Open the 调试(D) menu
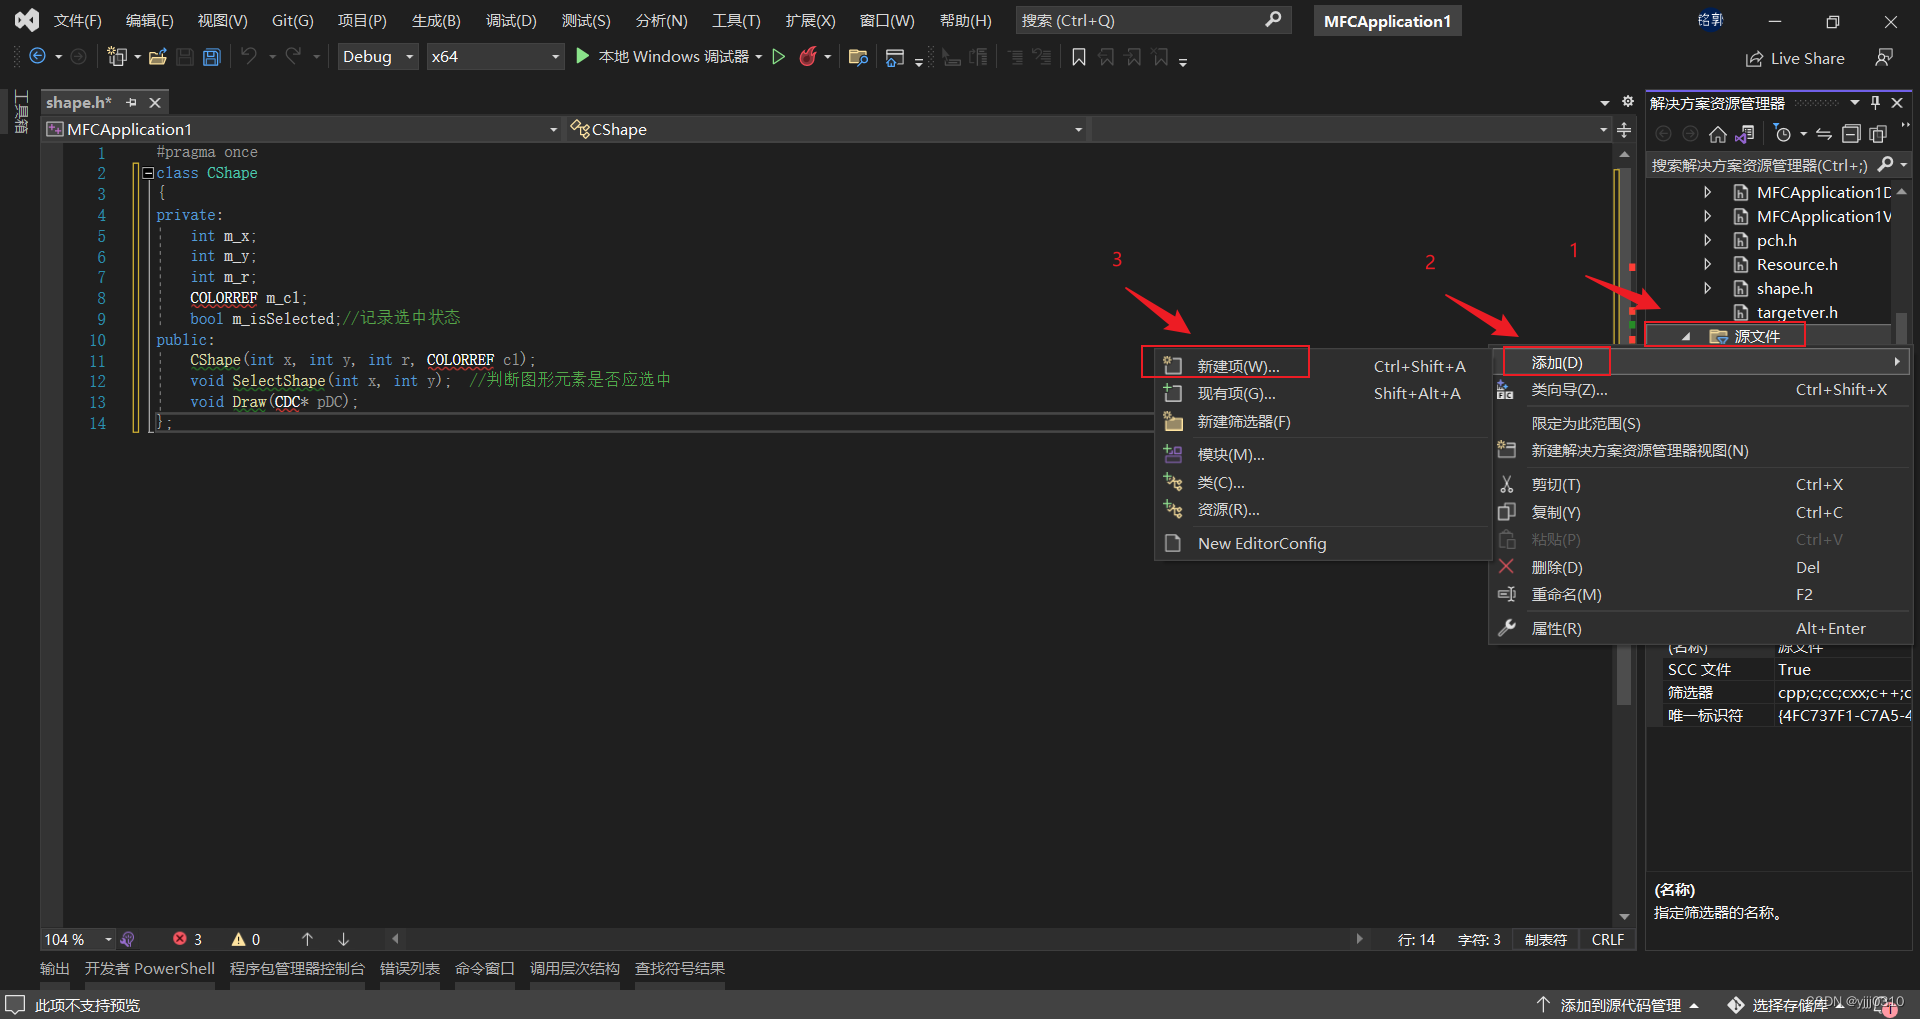Viewport: 1920px width, 1019px height. 511,20
